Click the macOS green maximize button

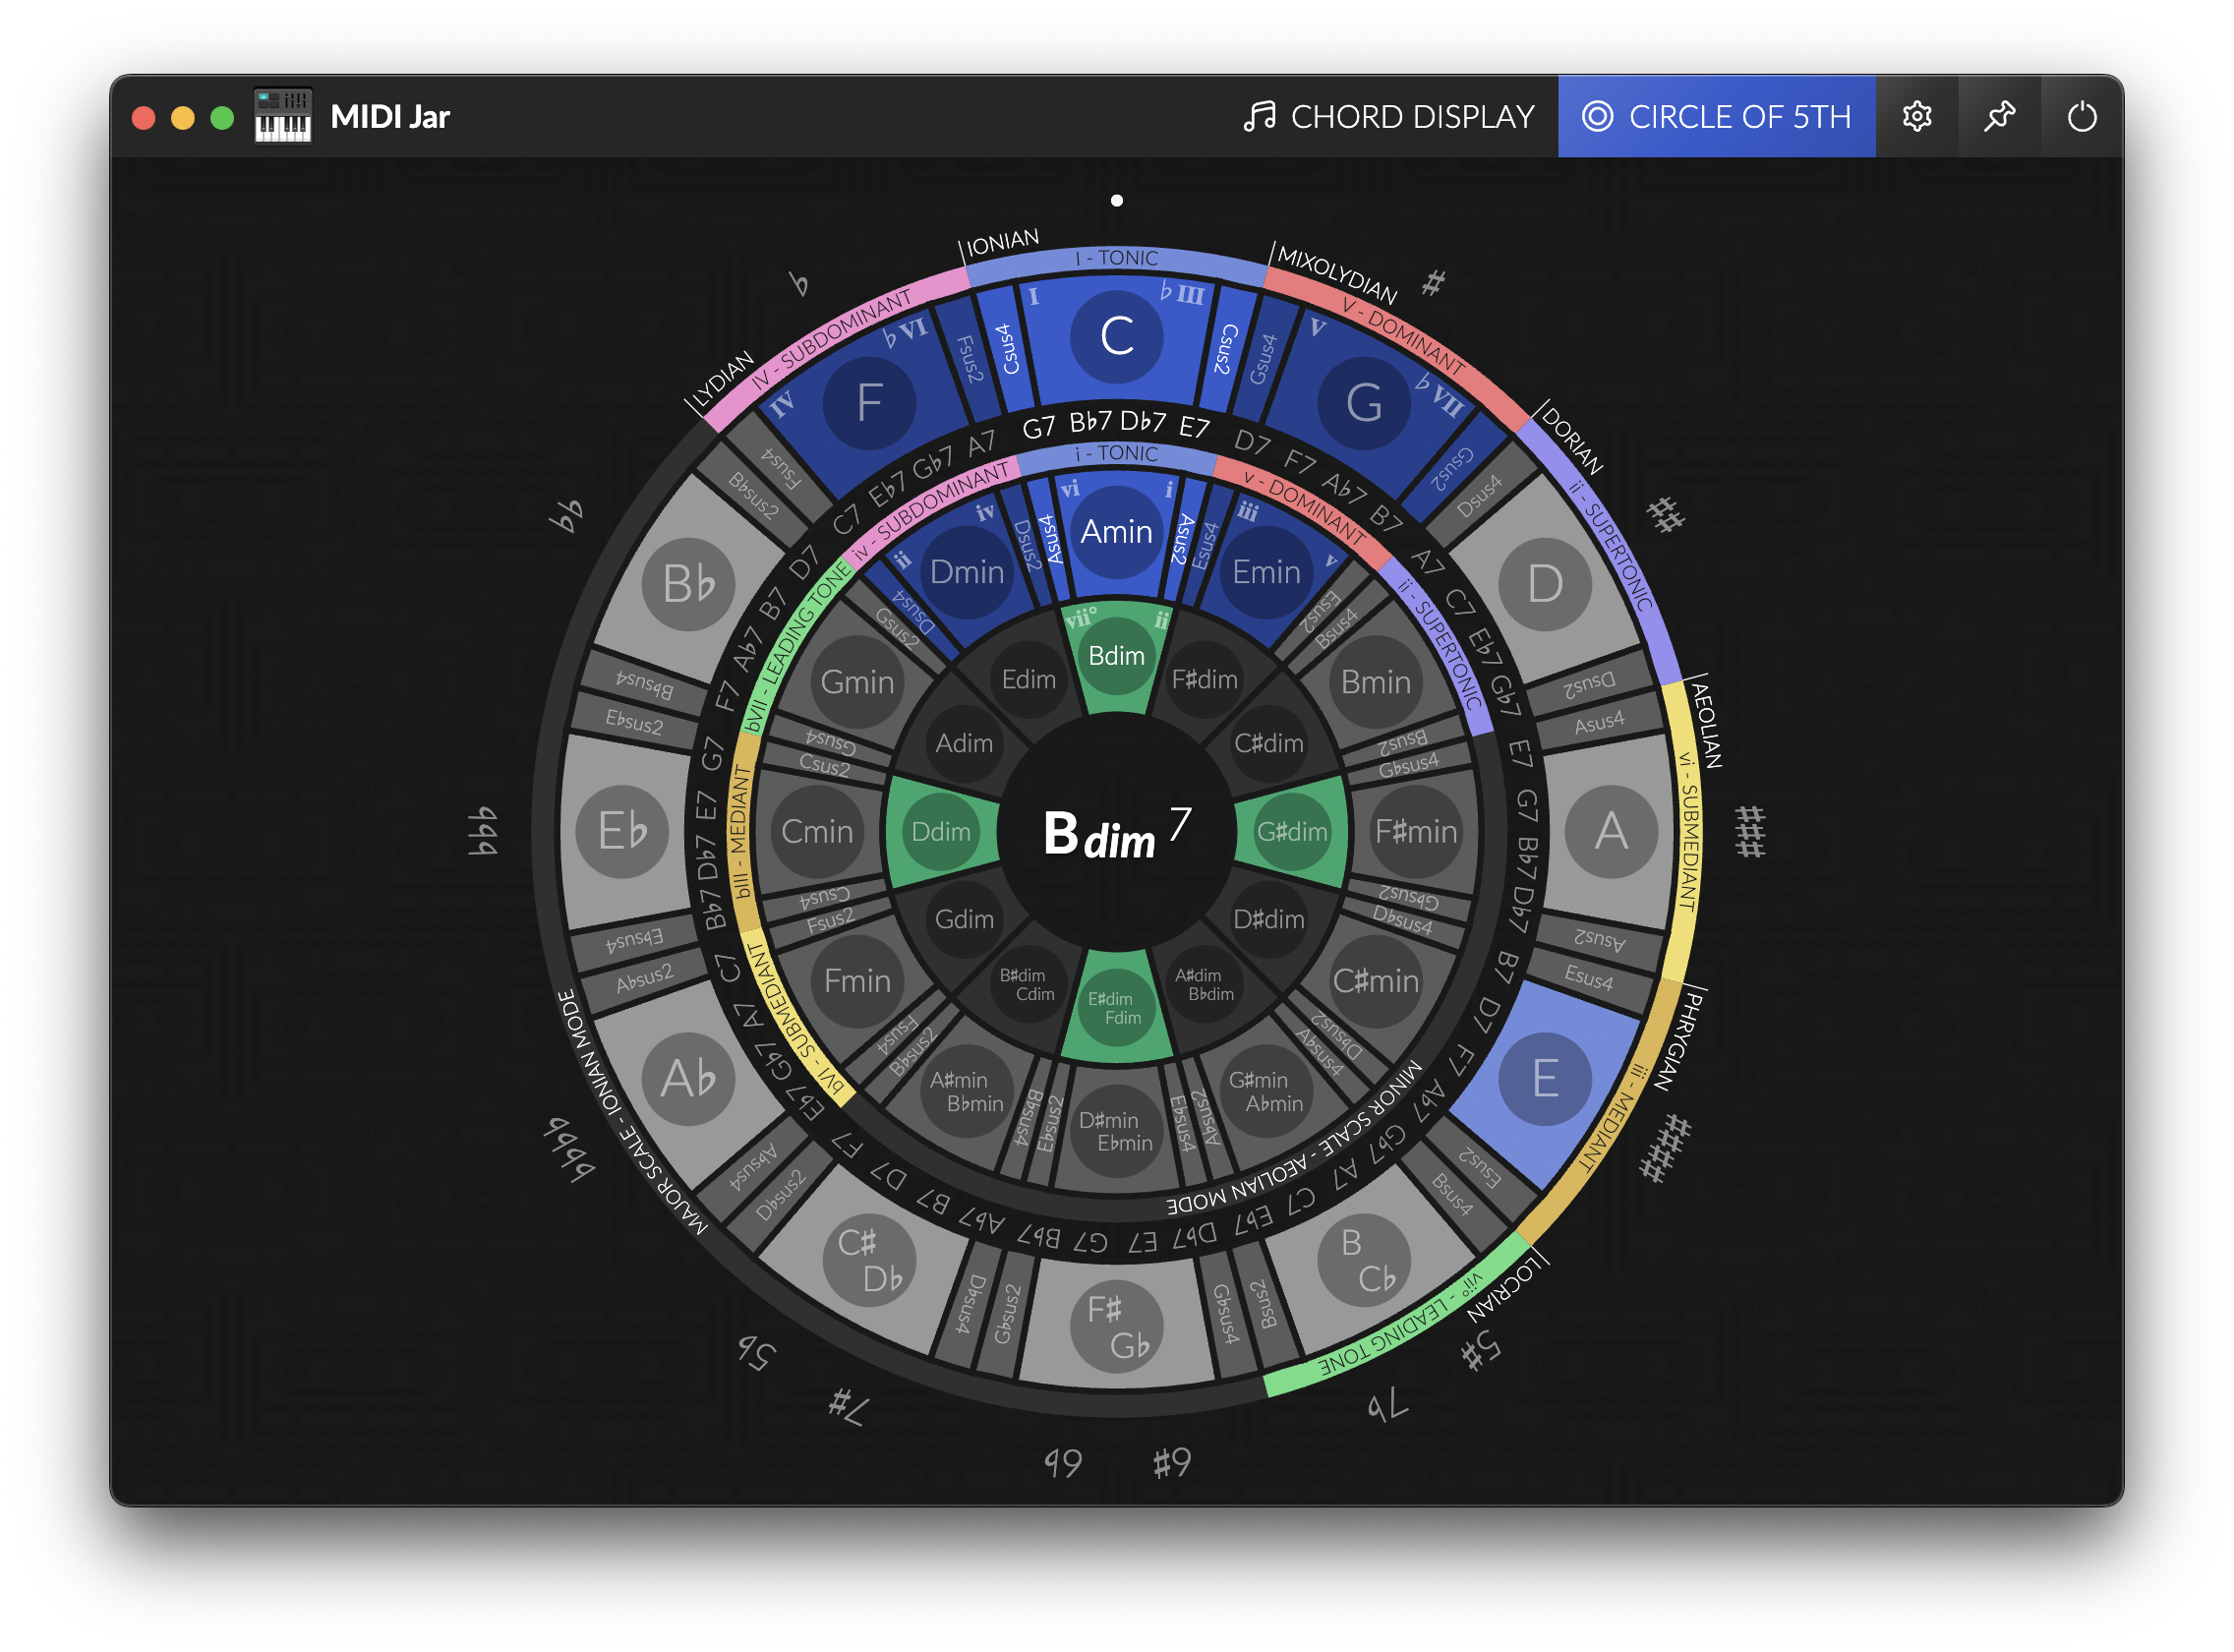(222, 118)
